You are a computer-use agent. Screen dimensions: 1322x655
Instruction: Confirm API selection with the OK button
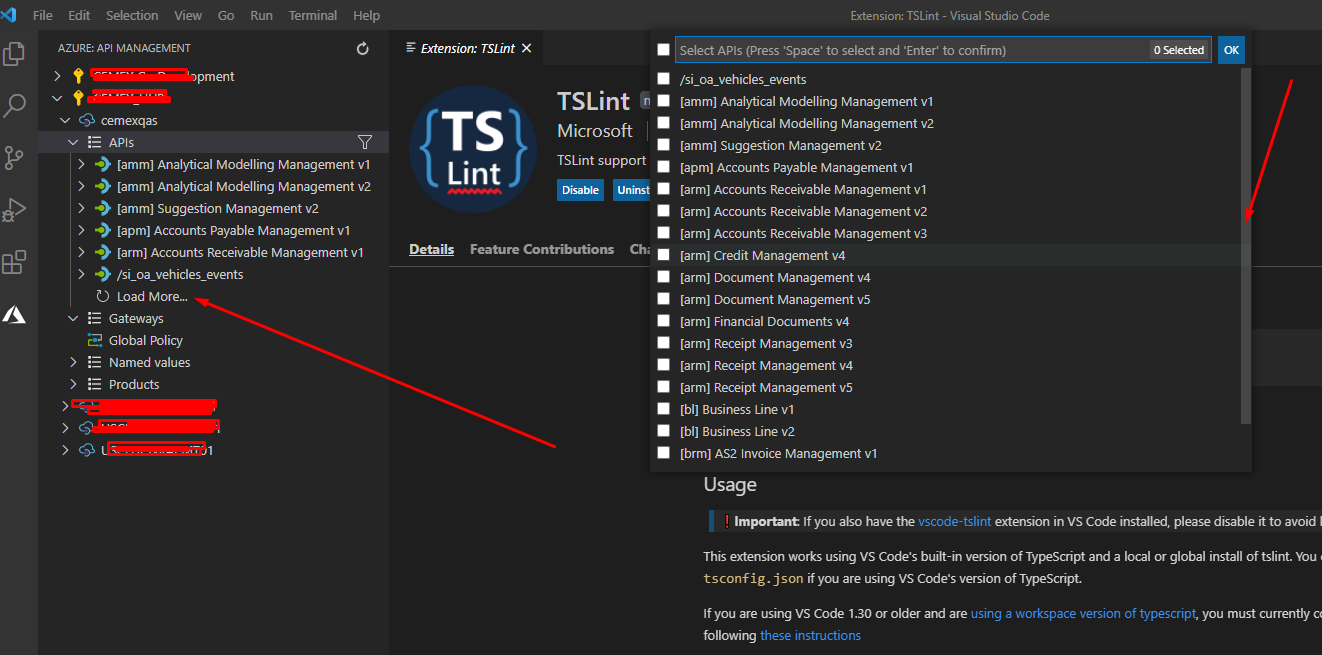(1231, 49)
